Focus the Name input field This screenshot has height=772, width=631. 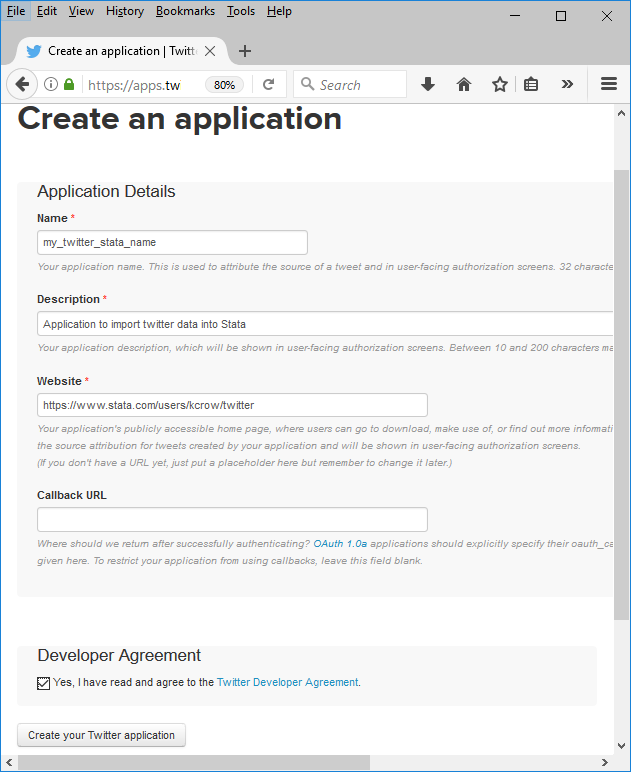pos(172,243)
